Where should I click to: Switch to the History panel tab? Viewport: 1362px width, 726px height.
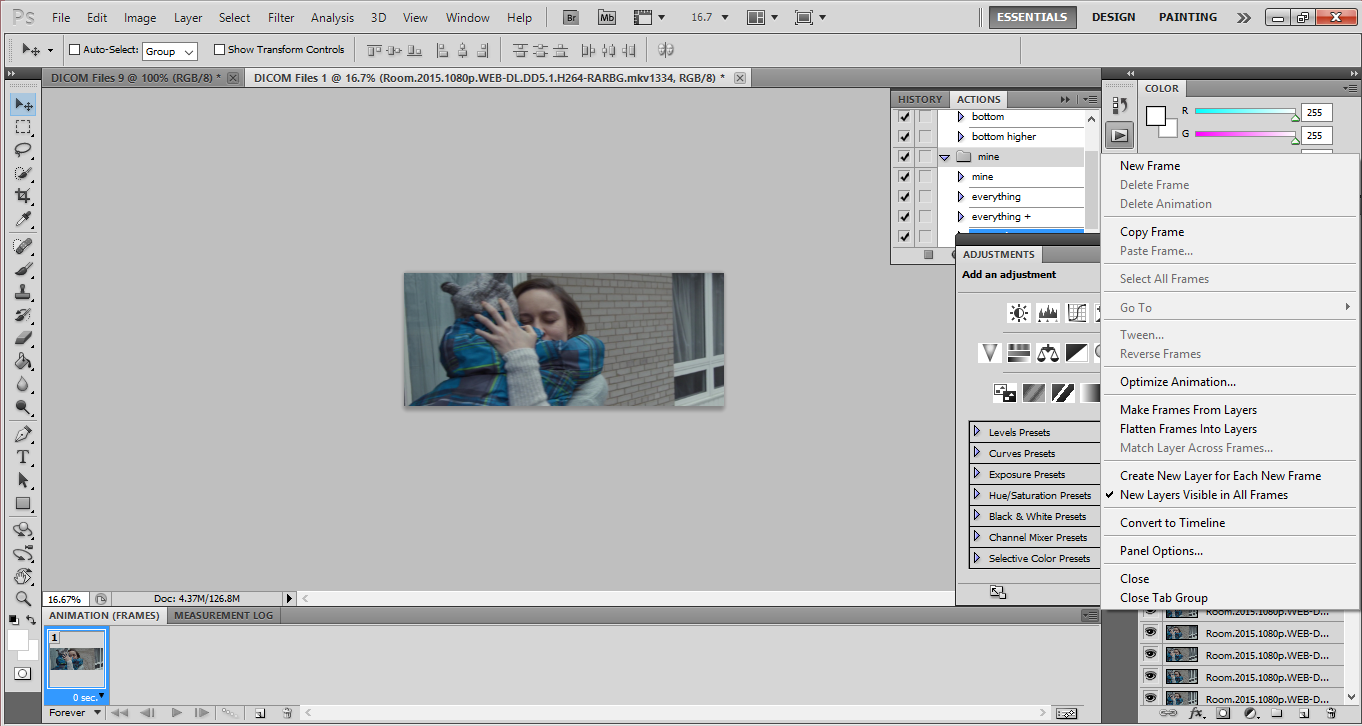point(920,99)
